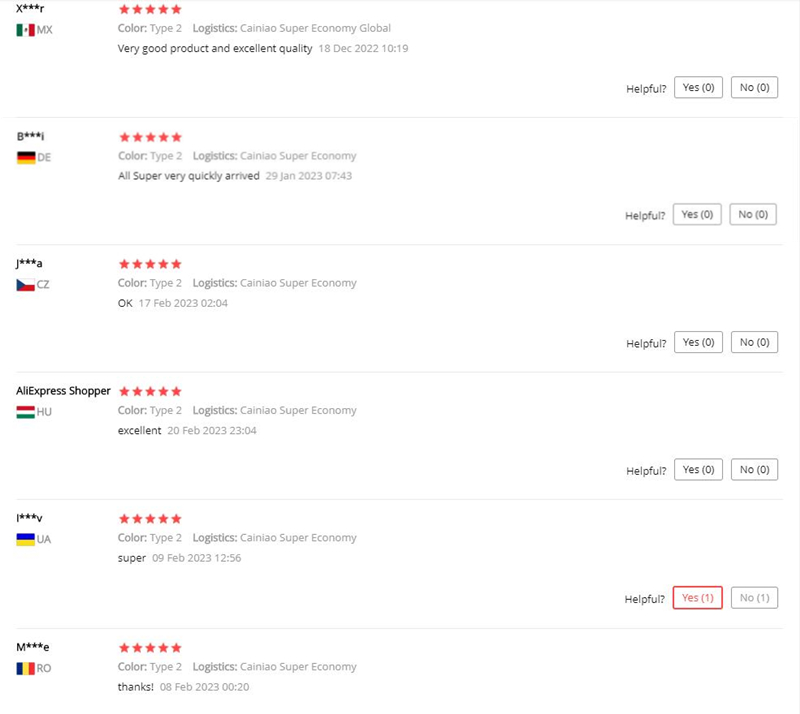
Task: Toggle the highlighted Yes (1) on I***v's review
Action: (x=697, y=598)
